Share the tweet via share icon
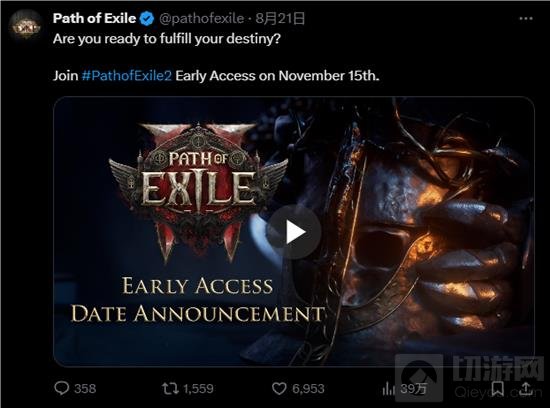The image size is (550, 408). point(525,388)
